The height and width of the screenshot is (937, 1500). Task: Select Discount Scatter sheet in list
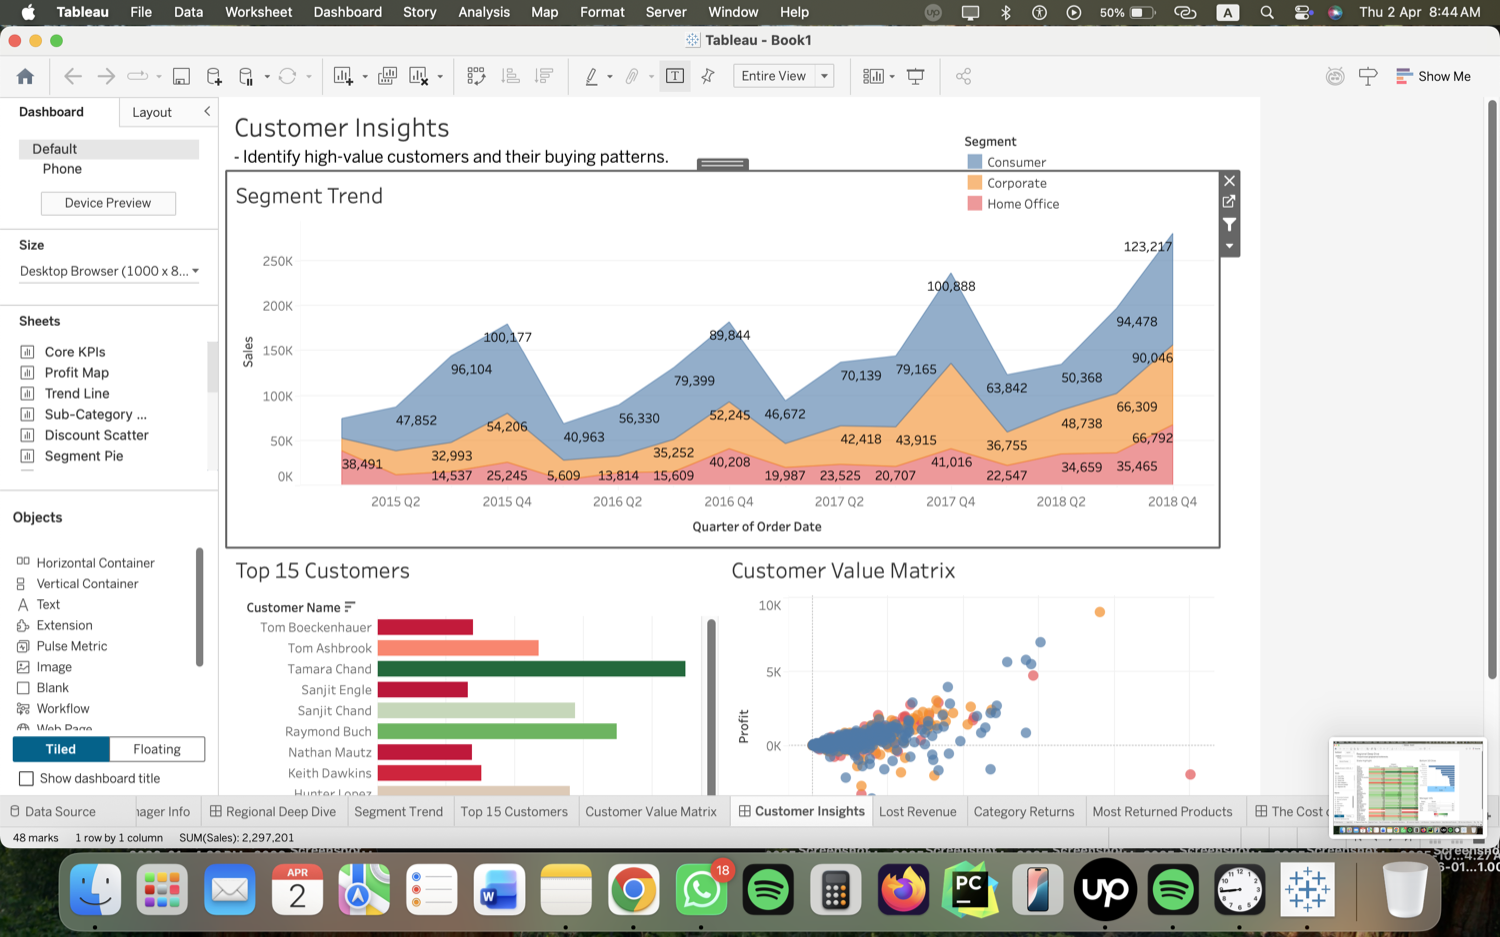(96, 435)
